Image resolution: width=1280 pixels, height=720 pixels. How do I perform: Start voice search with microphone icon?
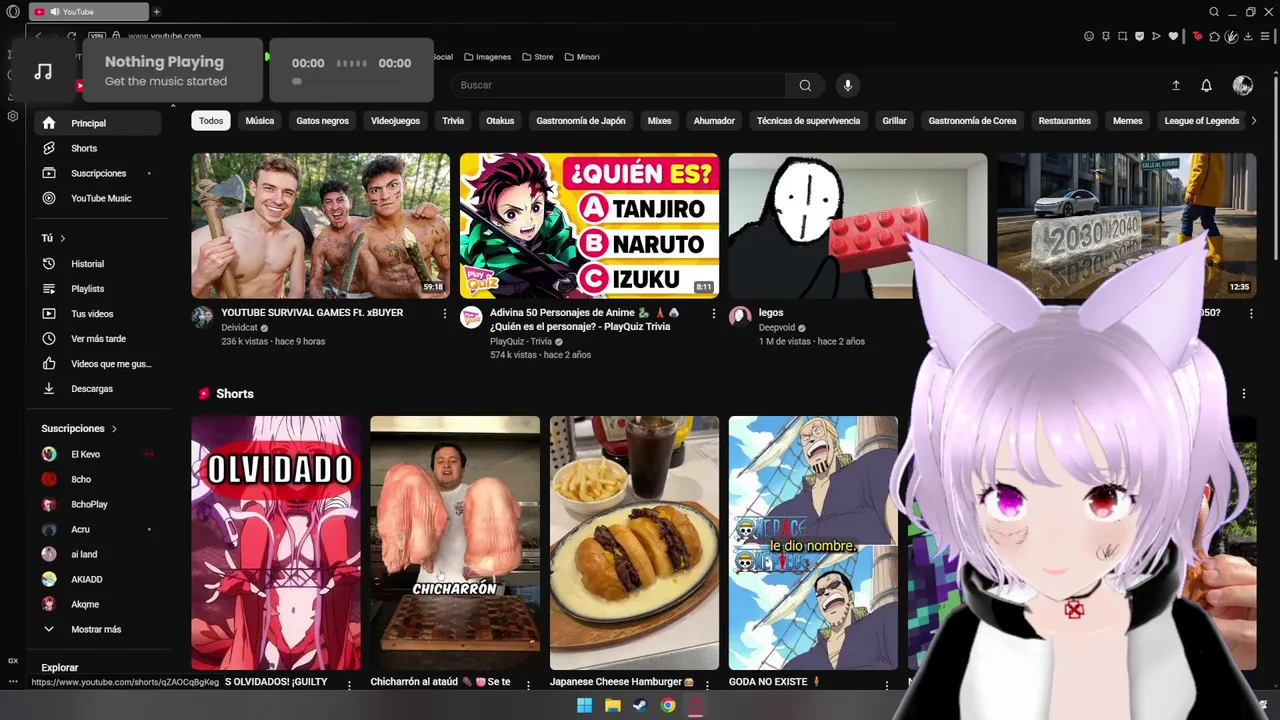point(848,85)
